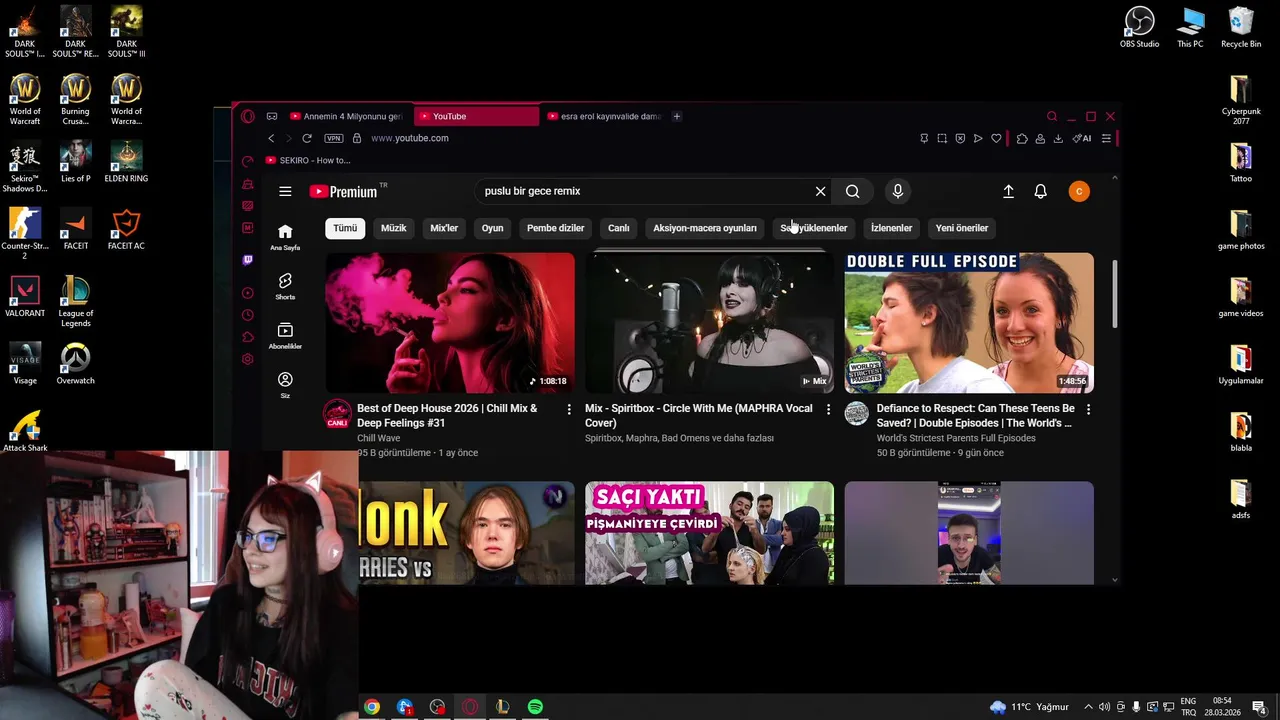Click the Opera GX menu logo

coord(248,116)
